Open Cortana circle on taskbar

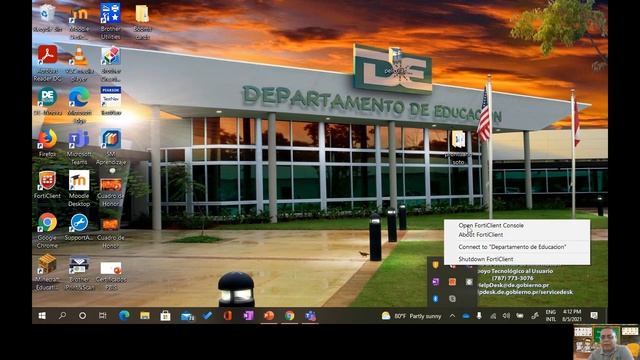pyautogui.click(x=82, y=316)
